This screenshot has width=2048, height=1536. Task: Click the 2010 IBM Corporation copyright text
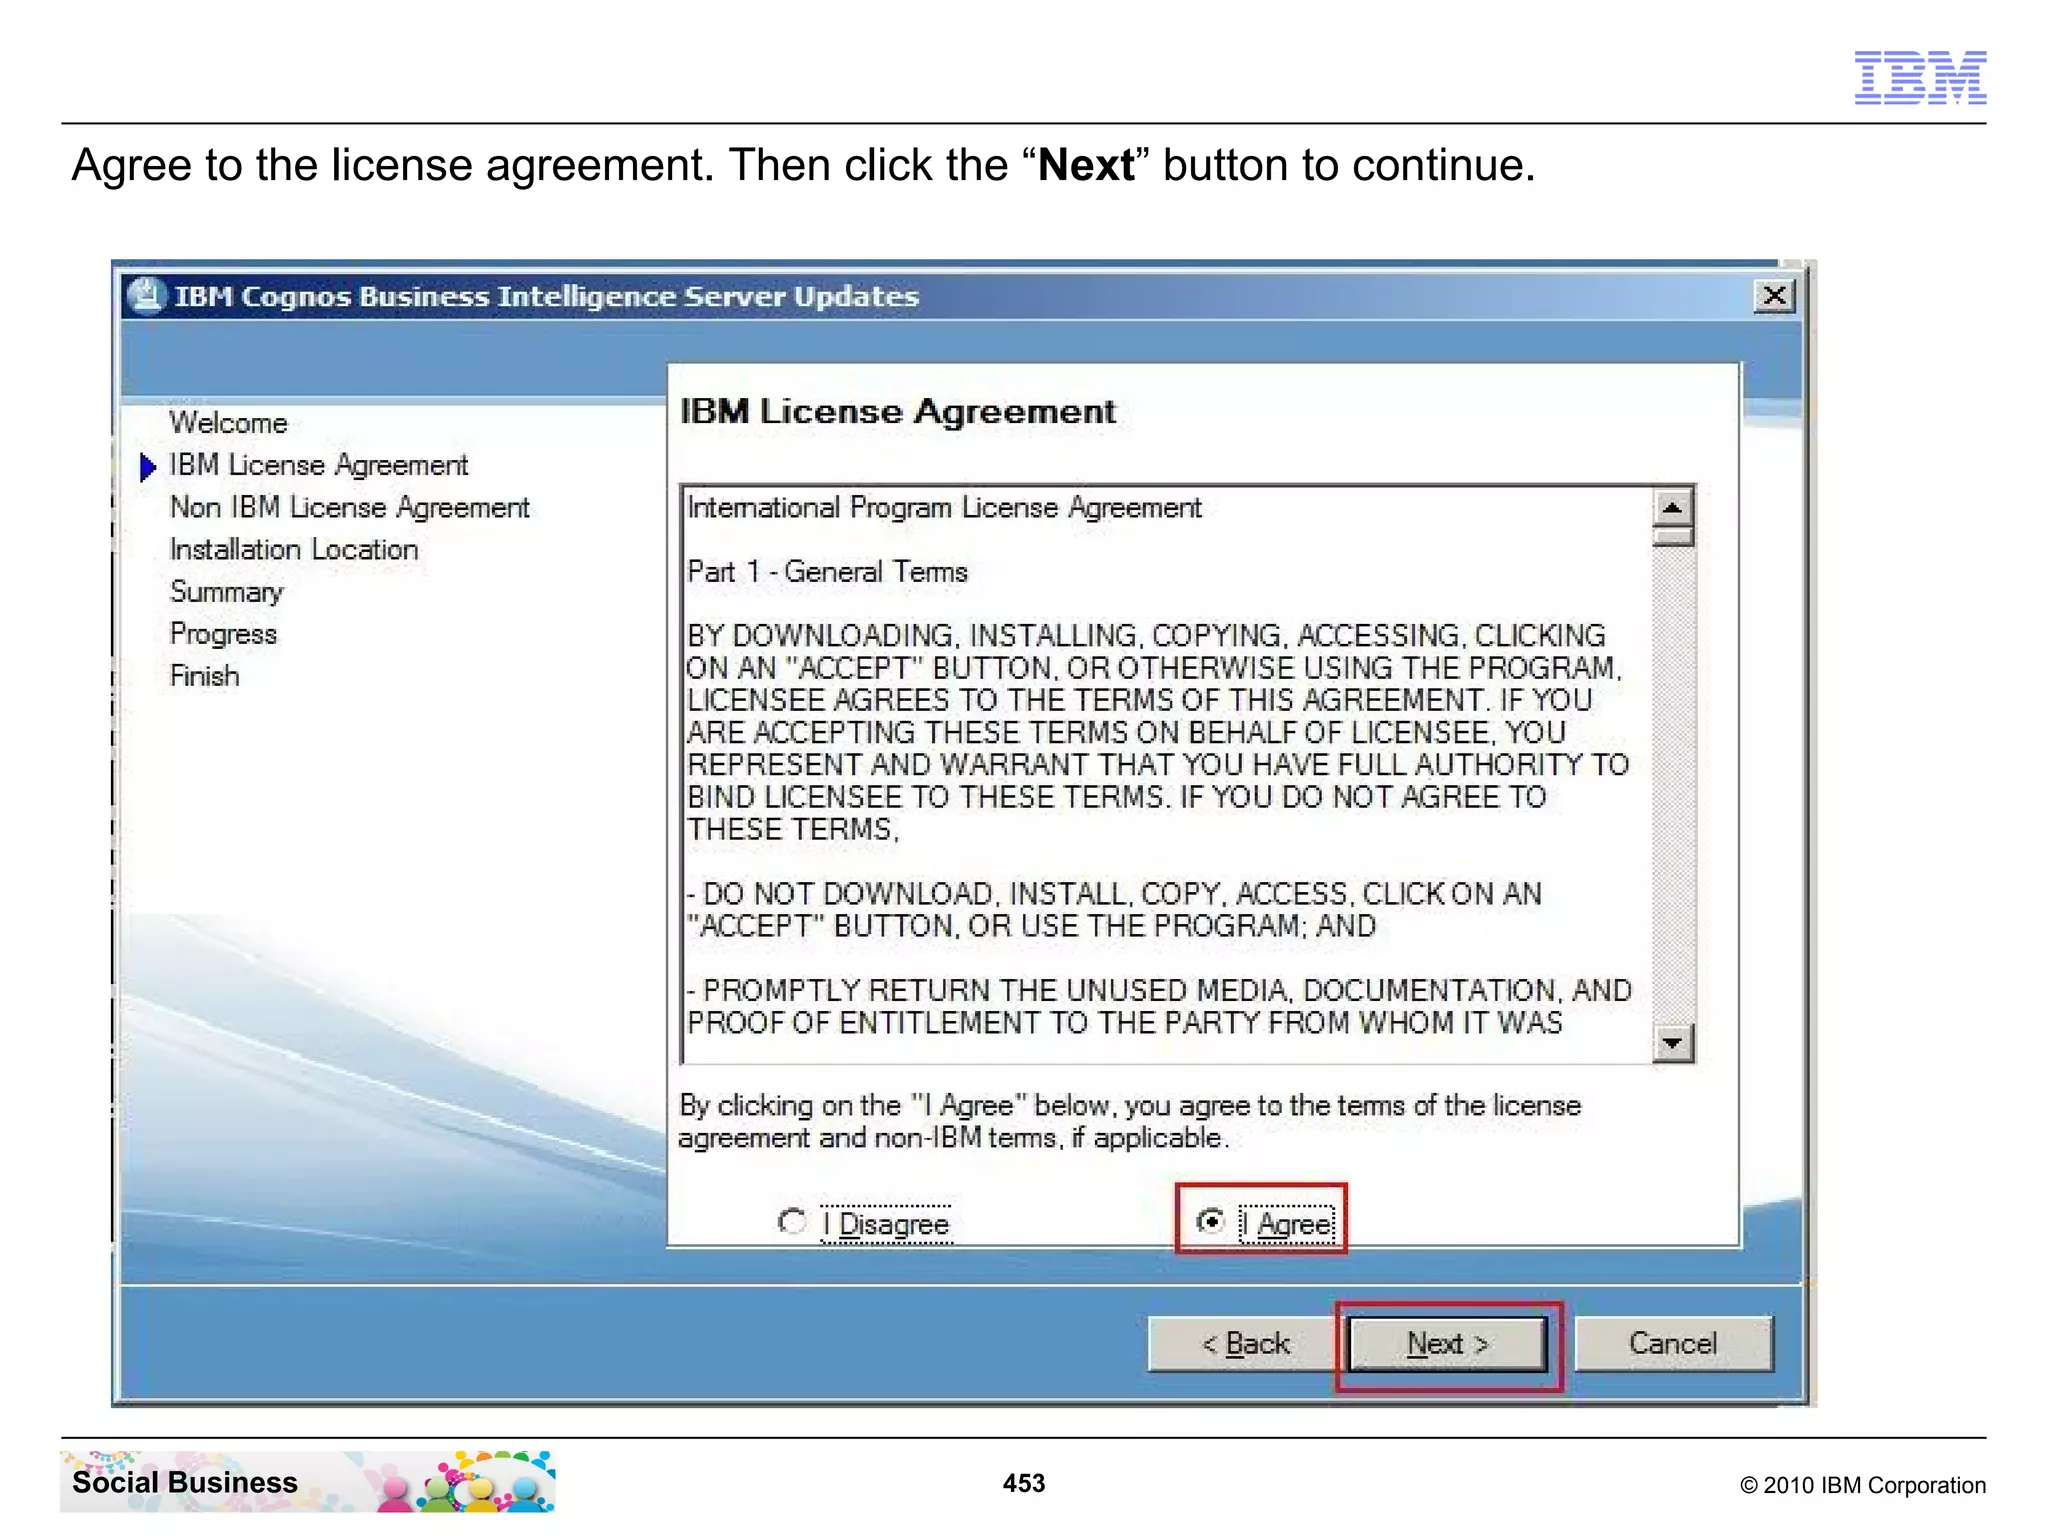(x=1863, y=1485)
